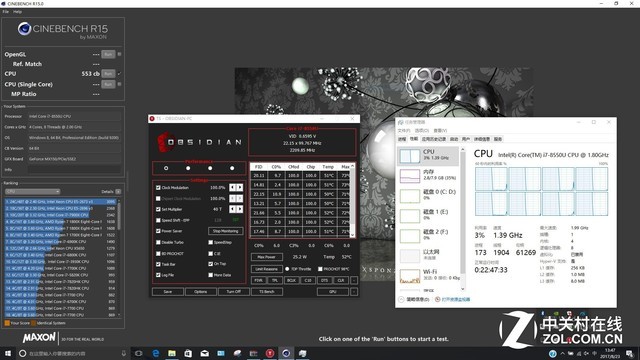Open the Microsoft Store taskbar icon

pyautogui.click(x=188, y=353)
